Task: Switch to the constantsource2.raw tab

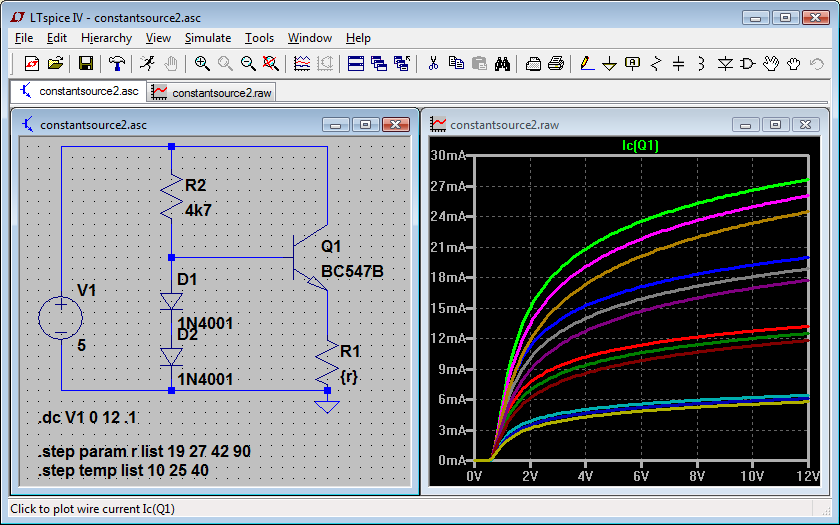Action: click(x=211, y=93)
